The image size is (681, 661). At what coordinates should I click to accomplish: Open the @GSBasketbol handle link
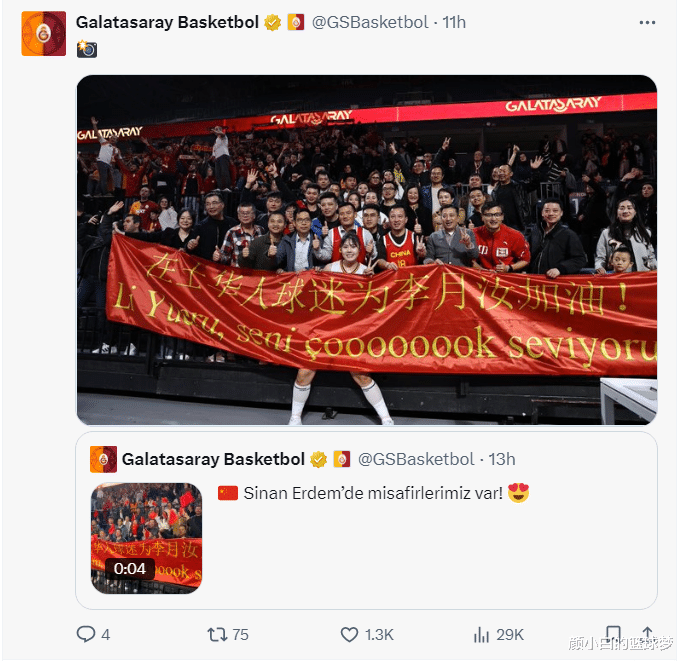pyautogui.click(x=370, y=23)
